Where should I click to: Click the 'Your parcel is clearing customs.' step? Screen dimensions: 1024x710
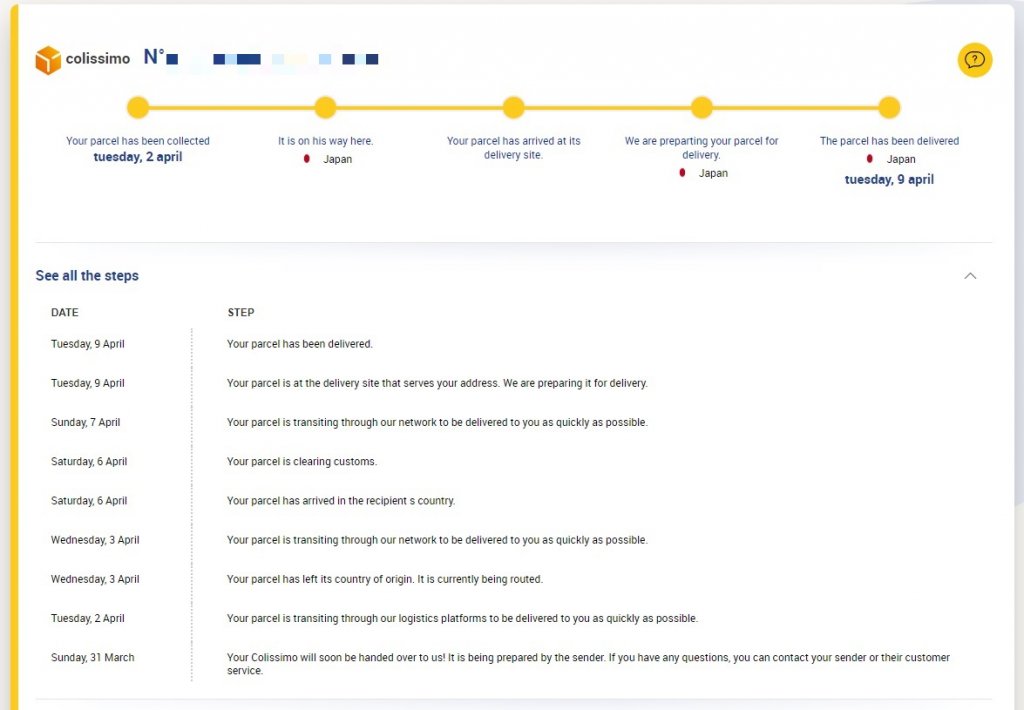tap(301, 462)
